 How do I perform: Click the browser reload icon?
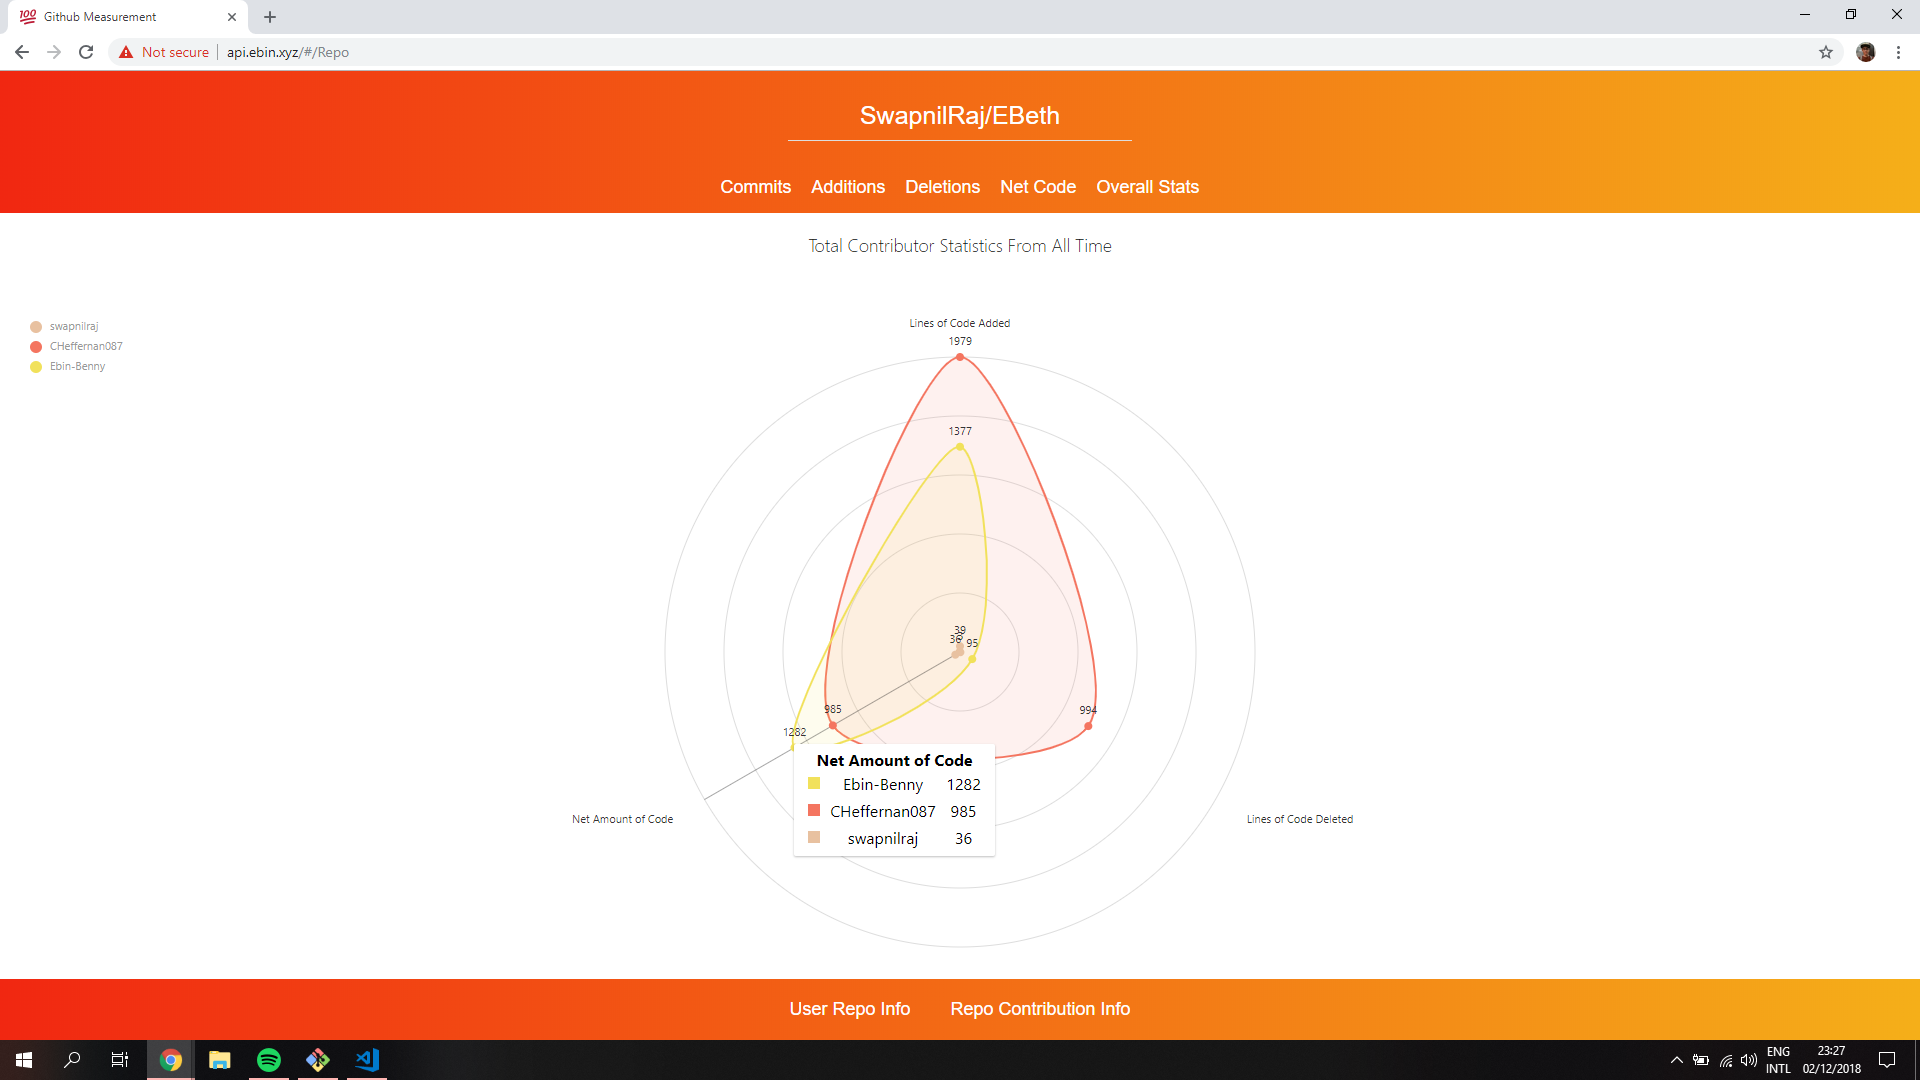pyautogui.click(x=86, y=52)
